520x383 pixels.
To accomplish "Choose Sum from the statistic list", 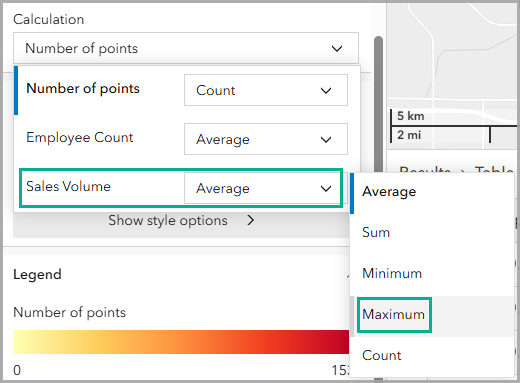I will pos(432,232).
